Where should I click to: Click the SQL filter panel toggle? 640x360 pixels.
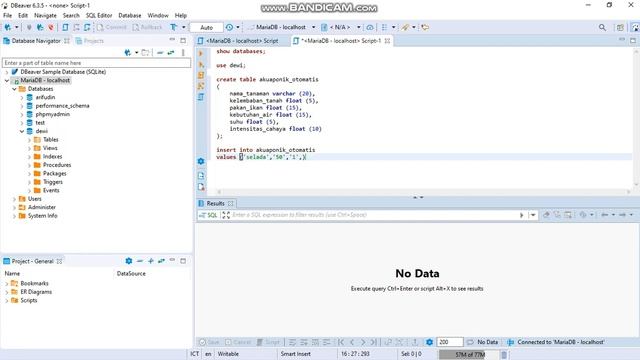[x=209, y=215]
